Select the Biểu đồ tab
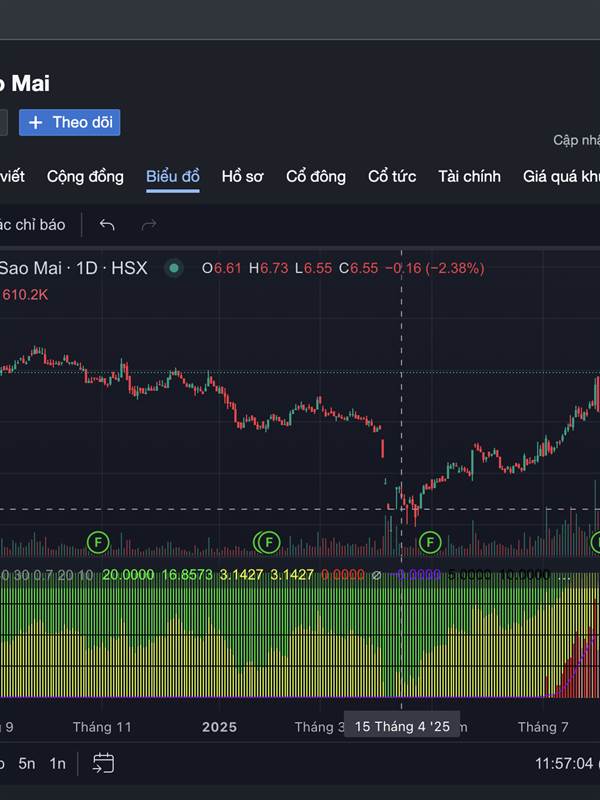Viewport: 600px width, 800px height. click(x=172, y=177)
